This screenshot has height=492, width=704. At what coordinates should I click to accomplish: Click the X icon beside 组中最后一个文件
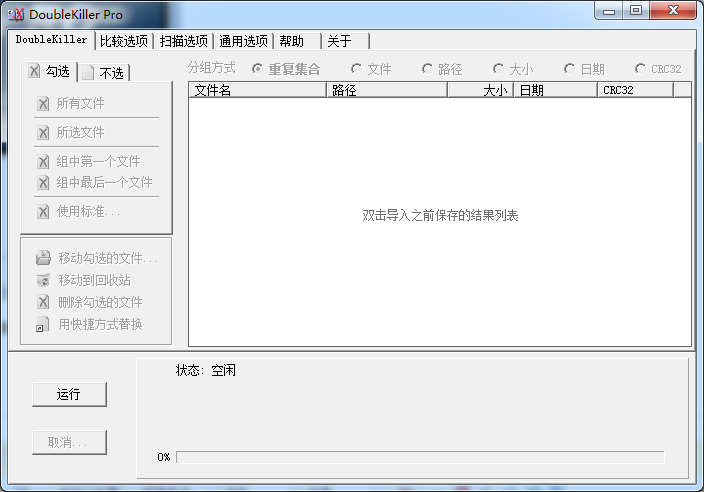click(43, 182)
